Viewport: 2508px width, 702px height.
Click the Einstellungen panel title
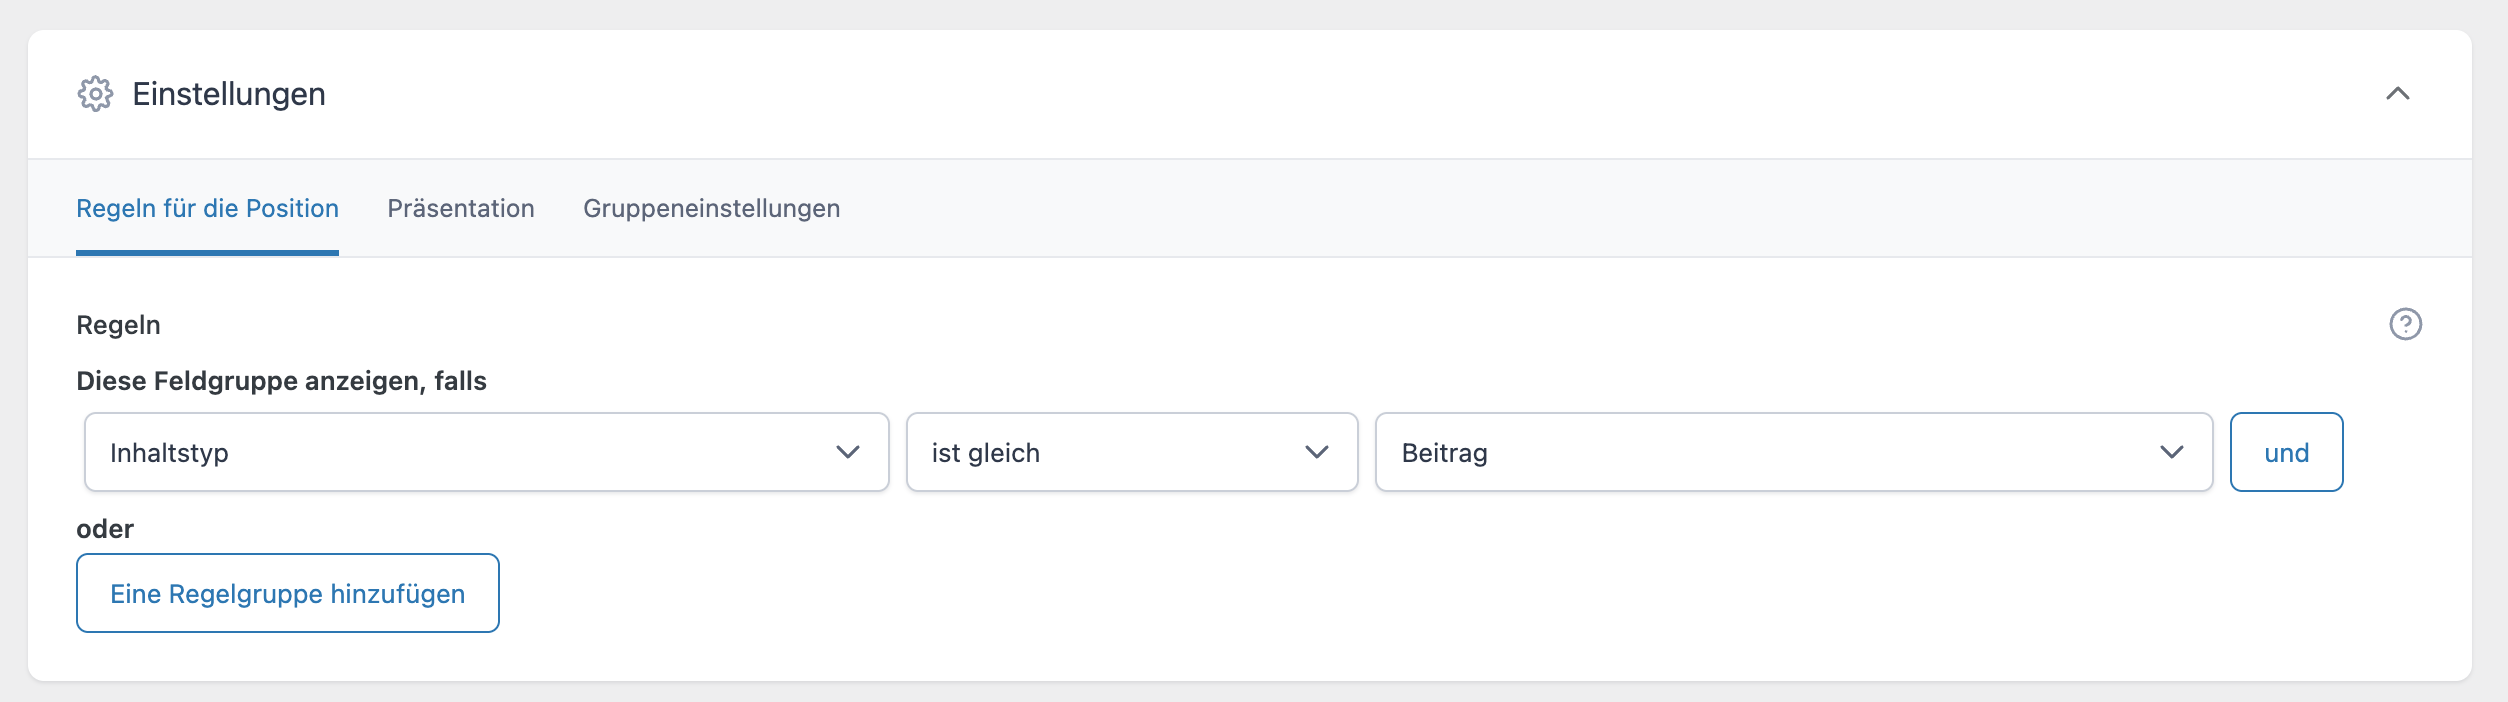tap(229, 94)
